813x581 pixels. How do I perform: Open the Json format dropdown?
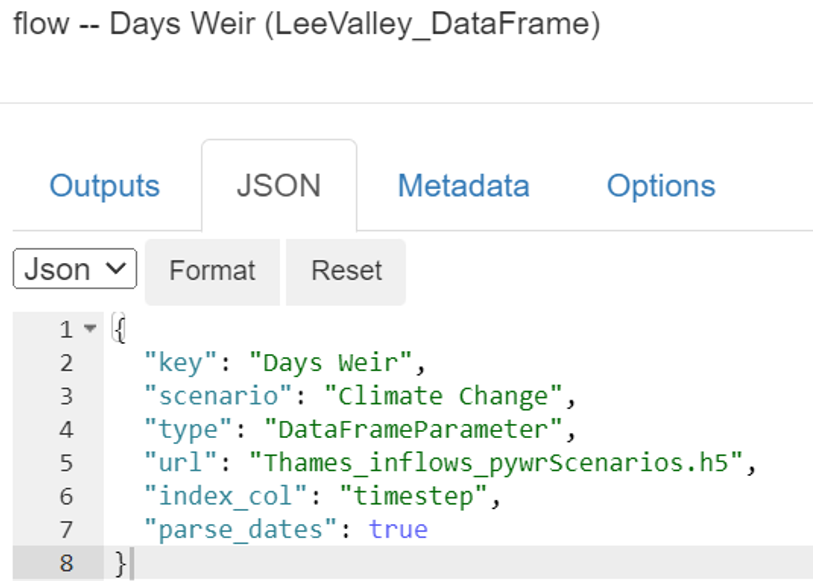tap(74, 270)
